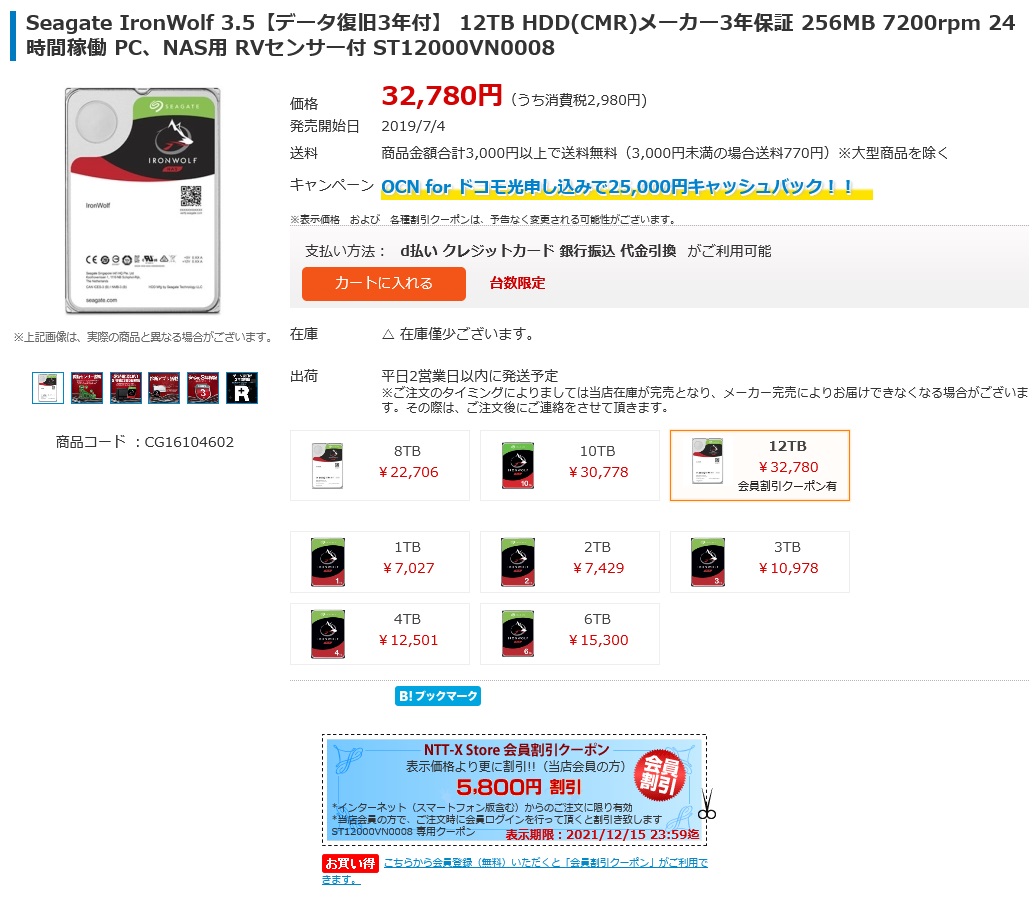Open the free member registration link
The image size is (1036, 900).
[515, 870]
